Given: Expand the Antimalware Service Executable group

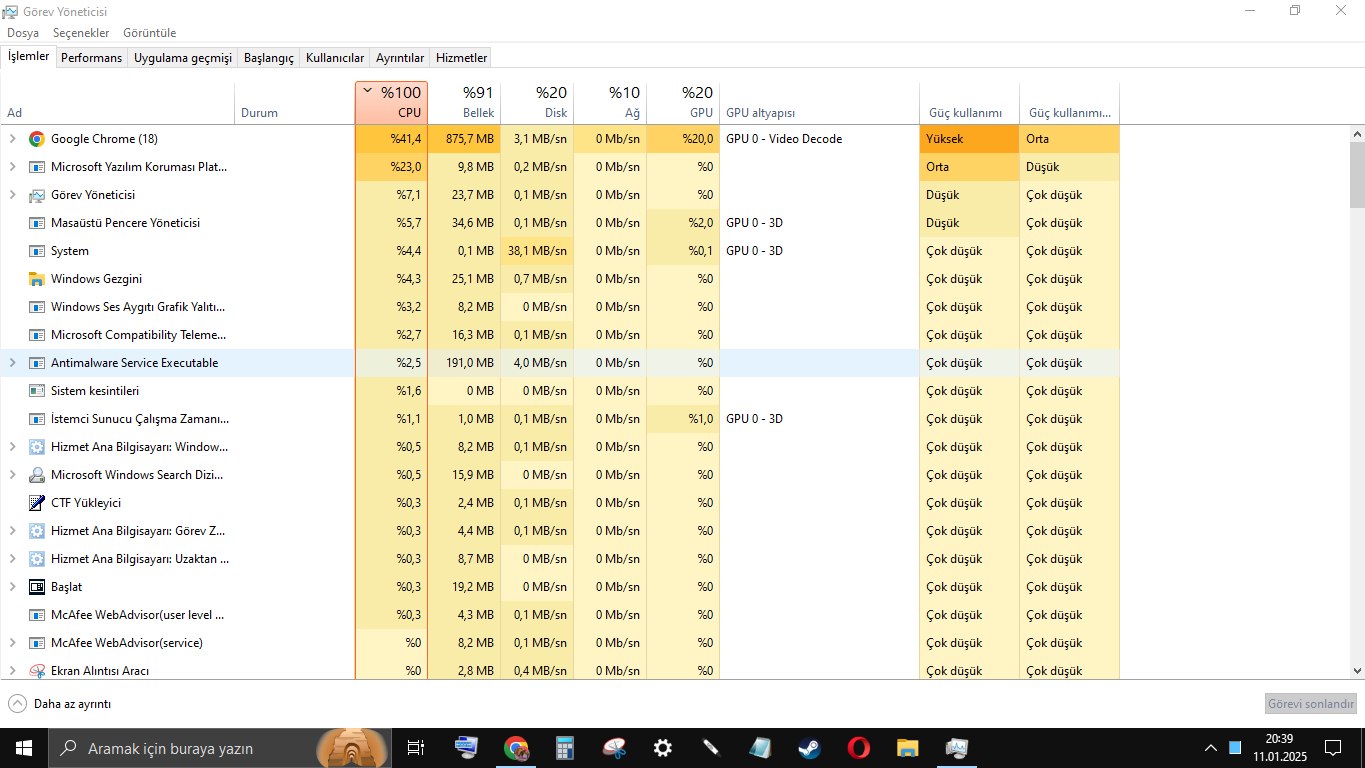Looking at the screenshot, I should (13, 363).
